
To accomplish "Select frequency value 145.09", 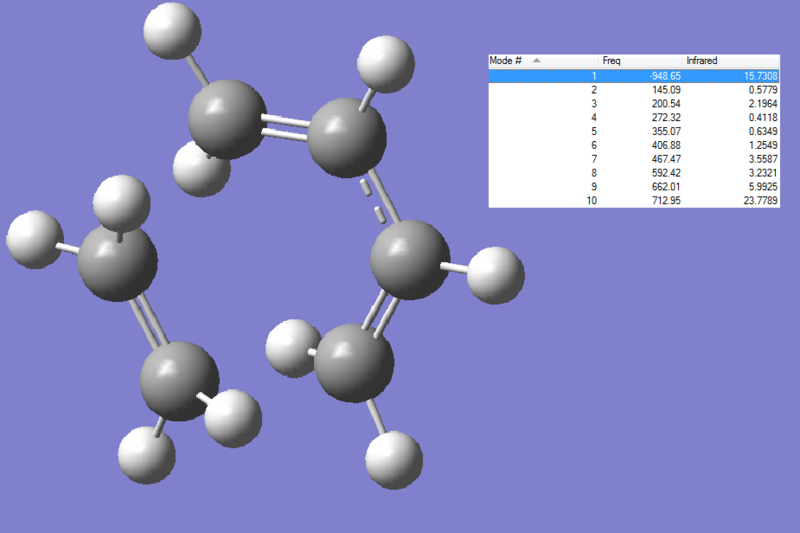I will pyautogui.click(x=666, y=90).
